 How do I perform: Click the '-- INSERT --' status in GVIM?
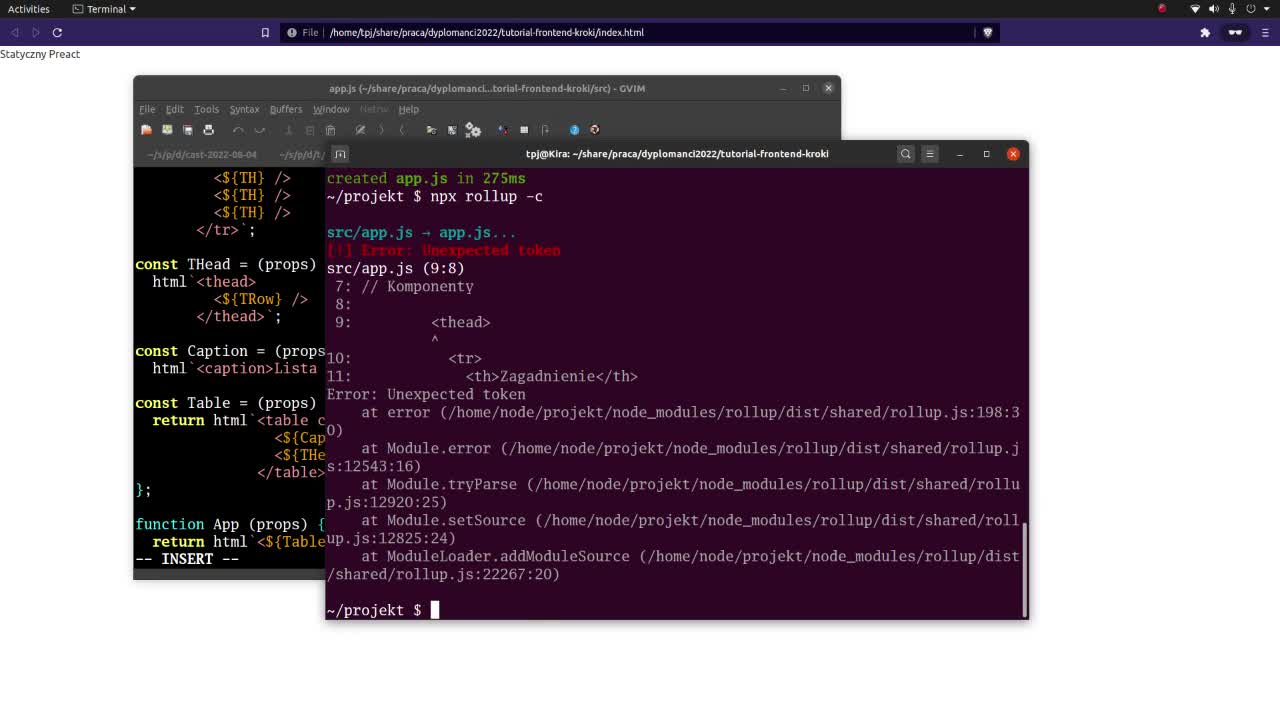click(187, 559)
